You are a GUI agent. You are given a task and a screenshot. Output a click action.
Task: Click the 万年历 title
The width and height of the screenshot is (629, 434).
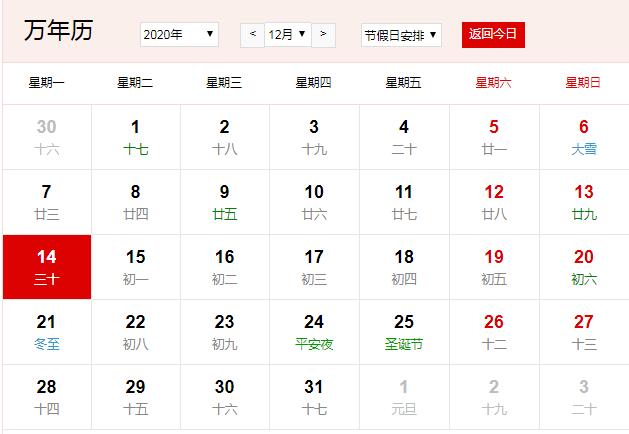pos(59,30)
